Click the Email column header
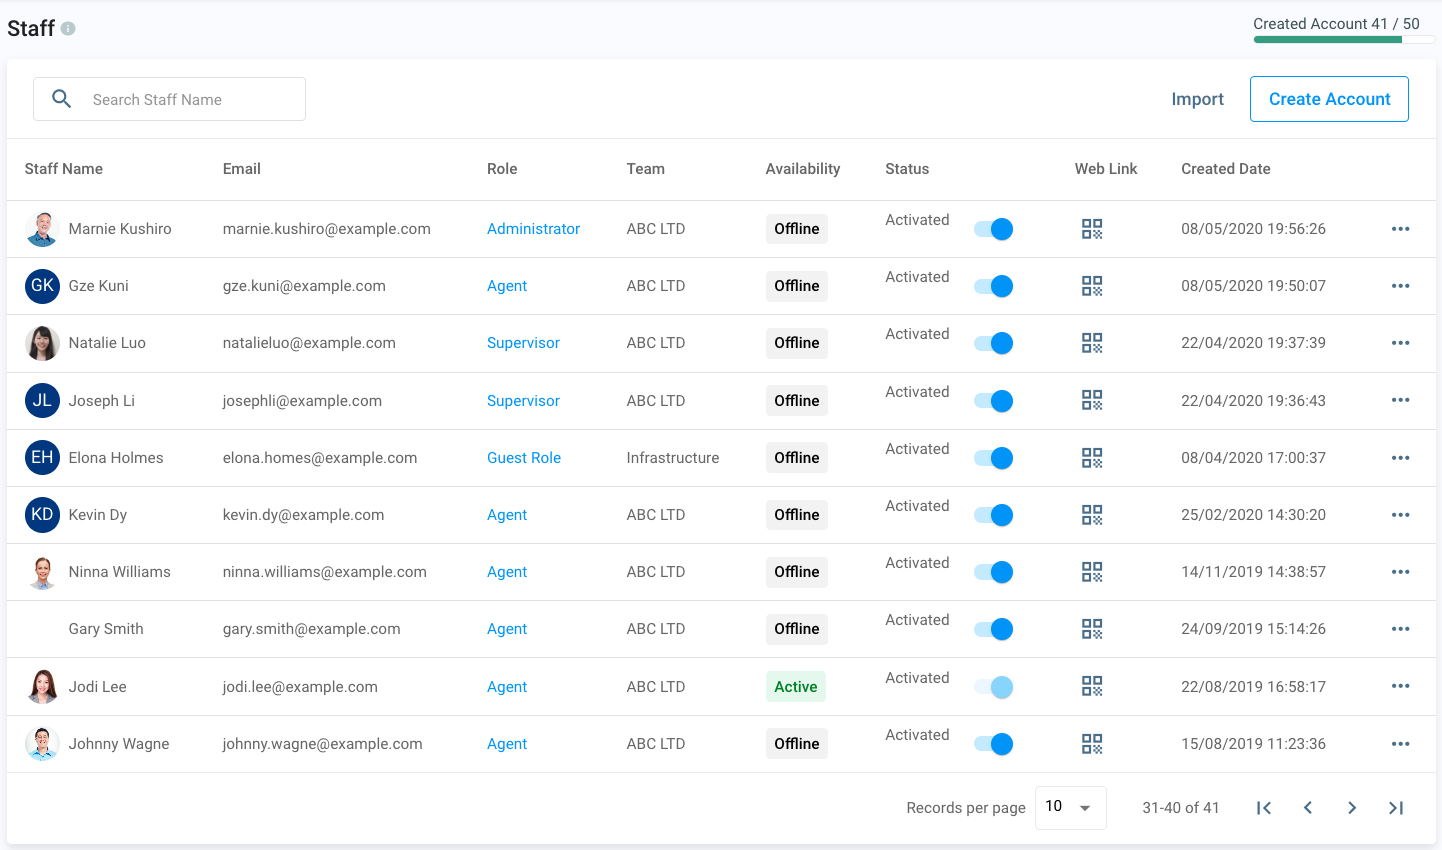This screenshot has width=1442, height=850. point(242,169)
